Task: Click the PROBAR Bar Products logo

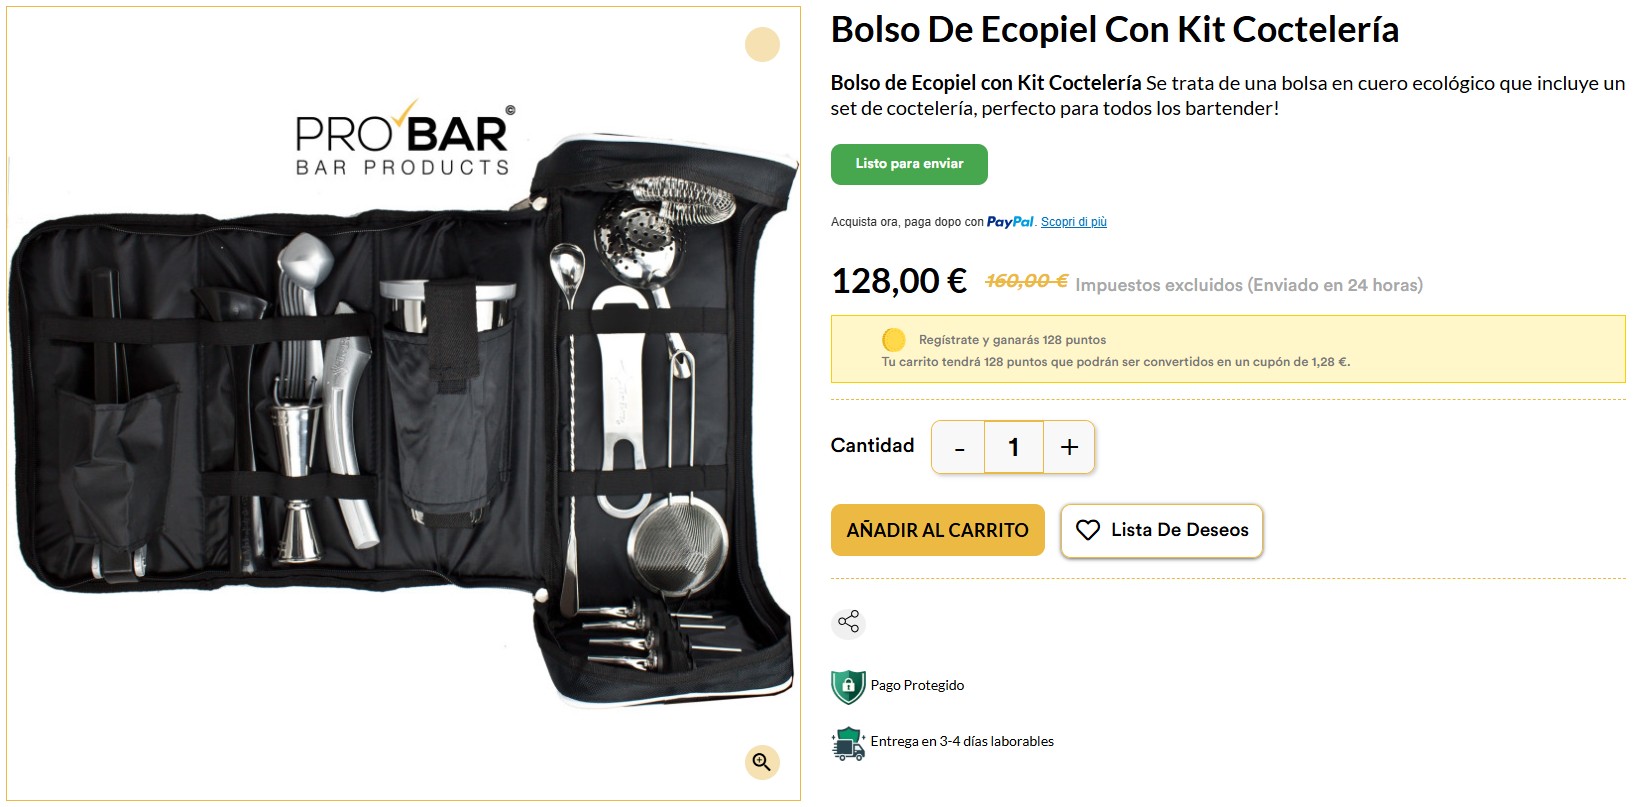Action: coord(403,140)
